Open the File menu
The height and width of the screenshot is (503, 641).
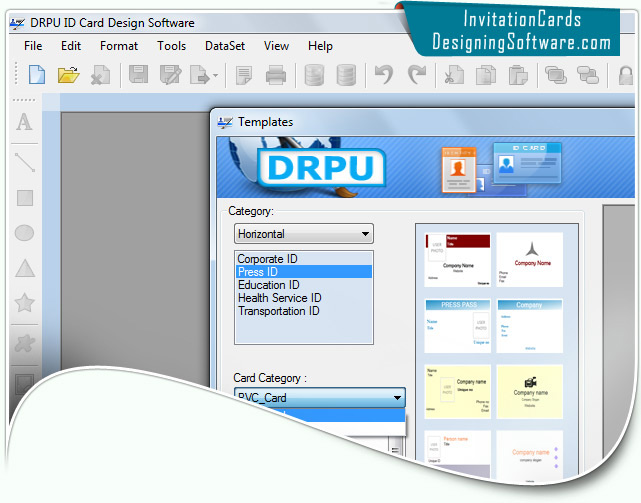tap(33, 46)
